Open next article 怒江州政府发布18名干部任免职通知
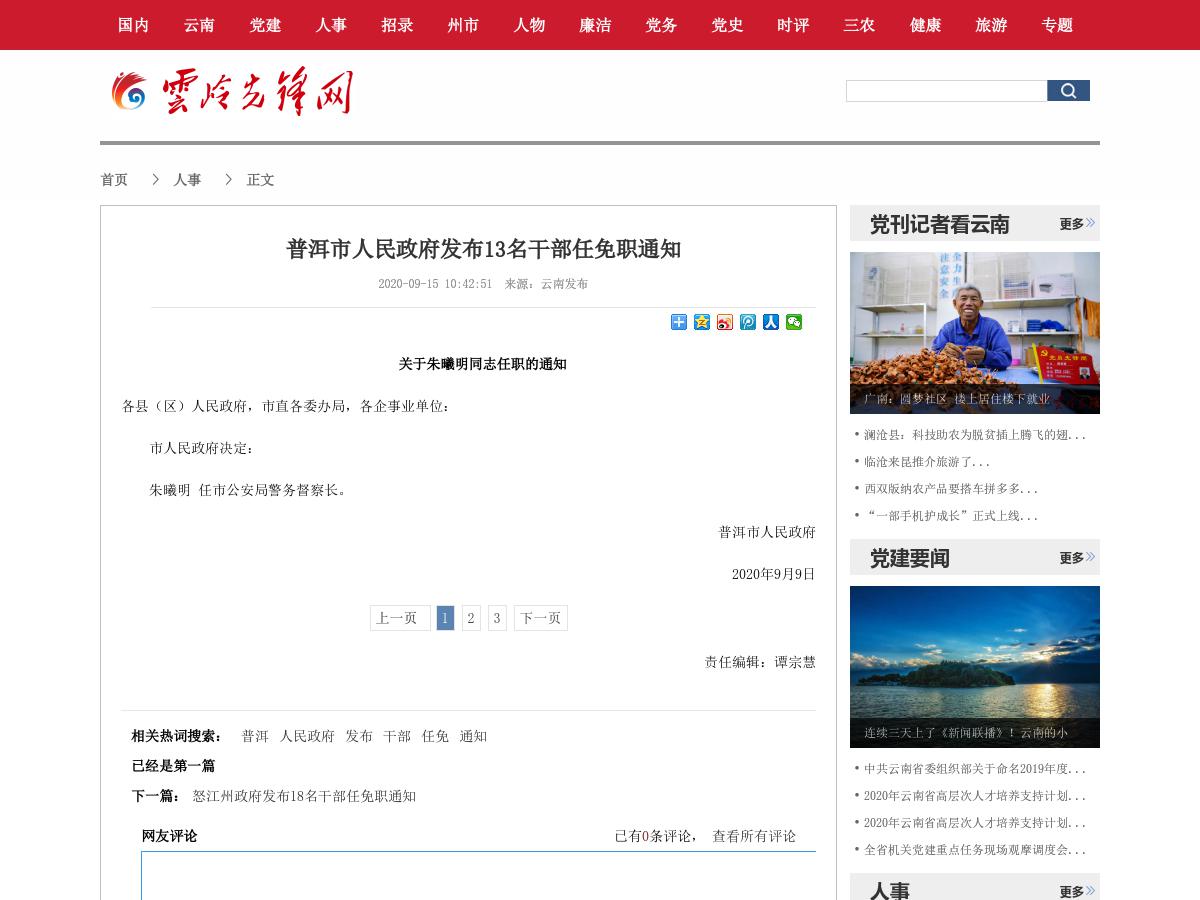Viewport: 1200px width, 900px height. (x=304, y=796)
